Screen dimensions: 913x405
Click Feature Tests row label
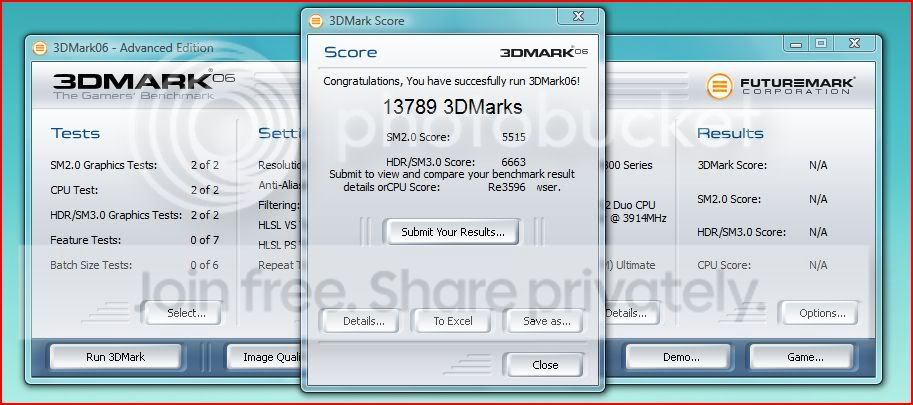pyautogui.click(x=86, y=240)
